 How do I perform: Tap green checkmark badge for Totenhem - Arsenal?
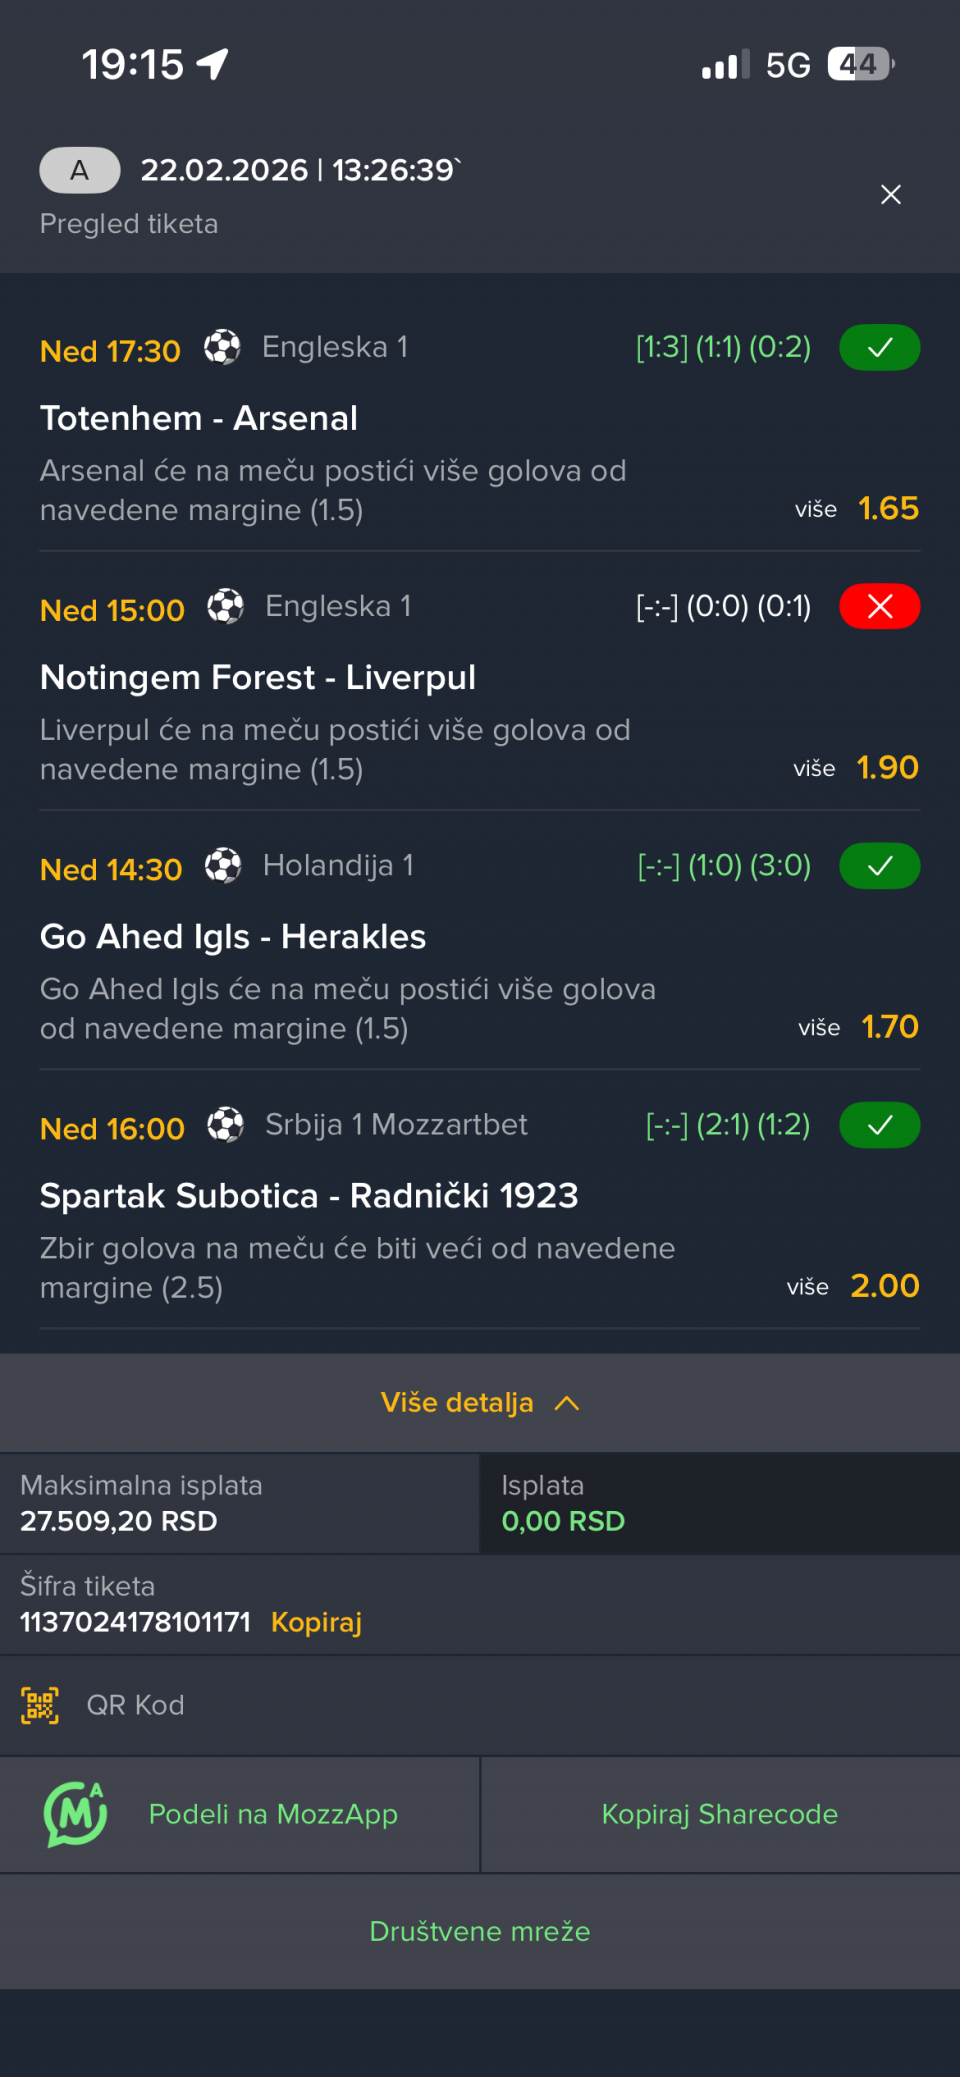879,348
